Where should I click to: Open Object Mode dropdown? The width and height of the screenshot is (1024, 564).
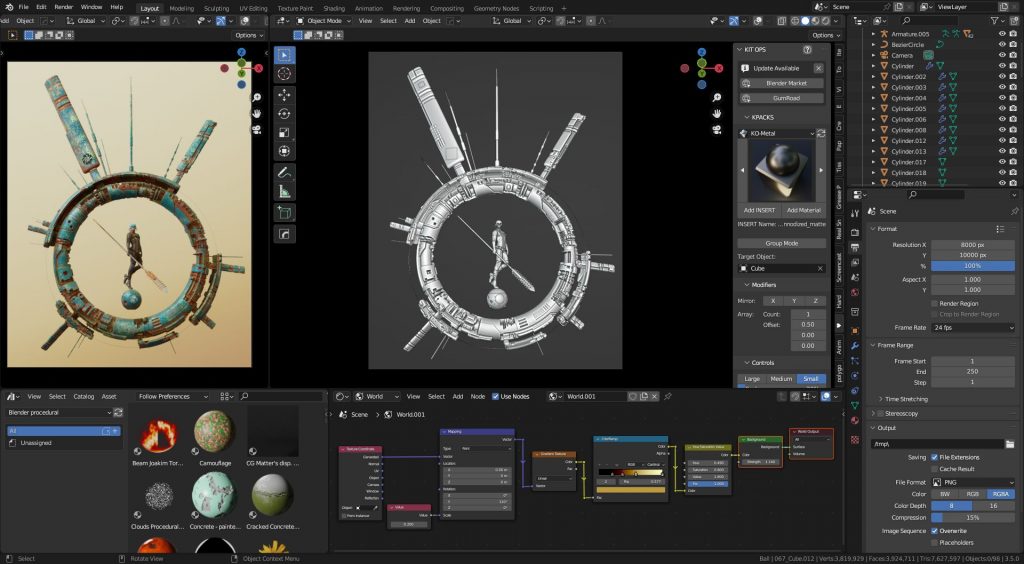click(x=325, y=21)
